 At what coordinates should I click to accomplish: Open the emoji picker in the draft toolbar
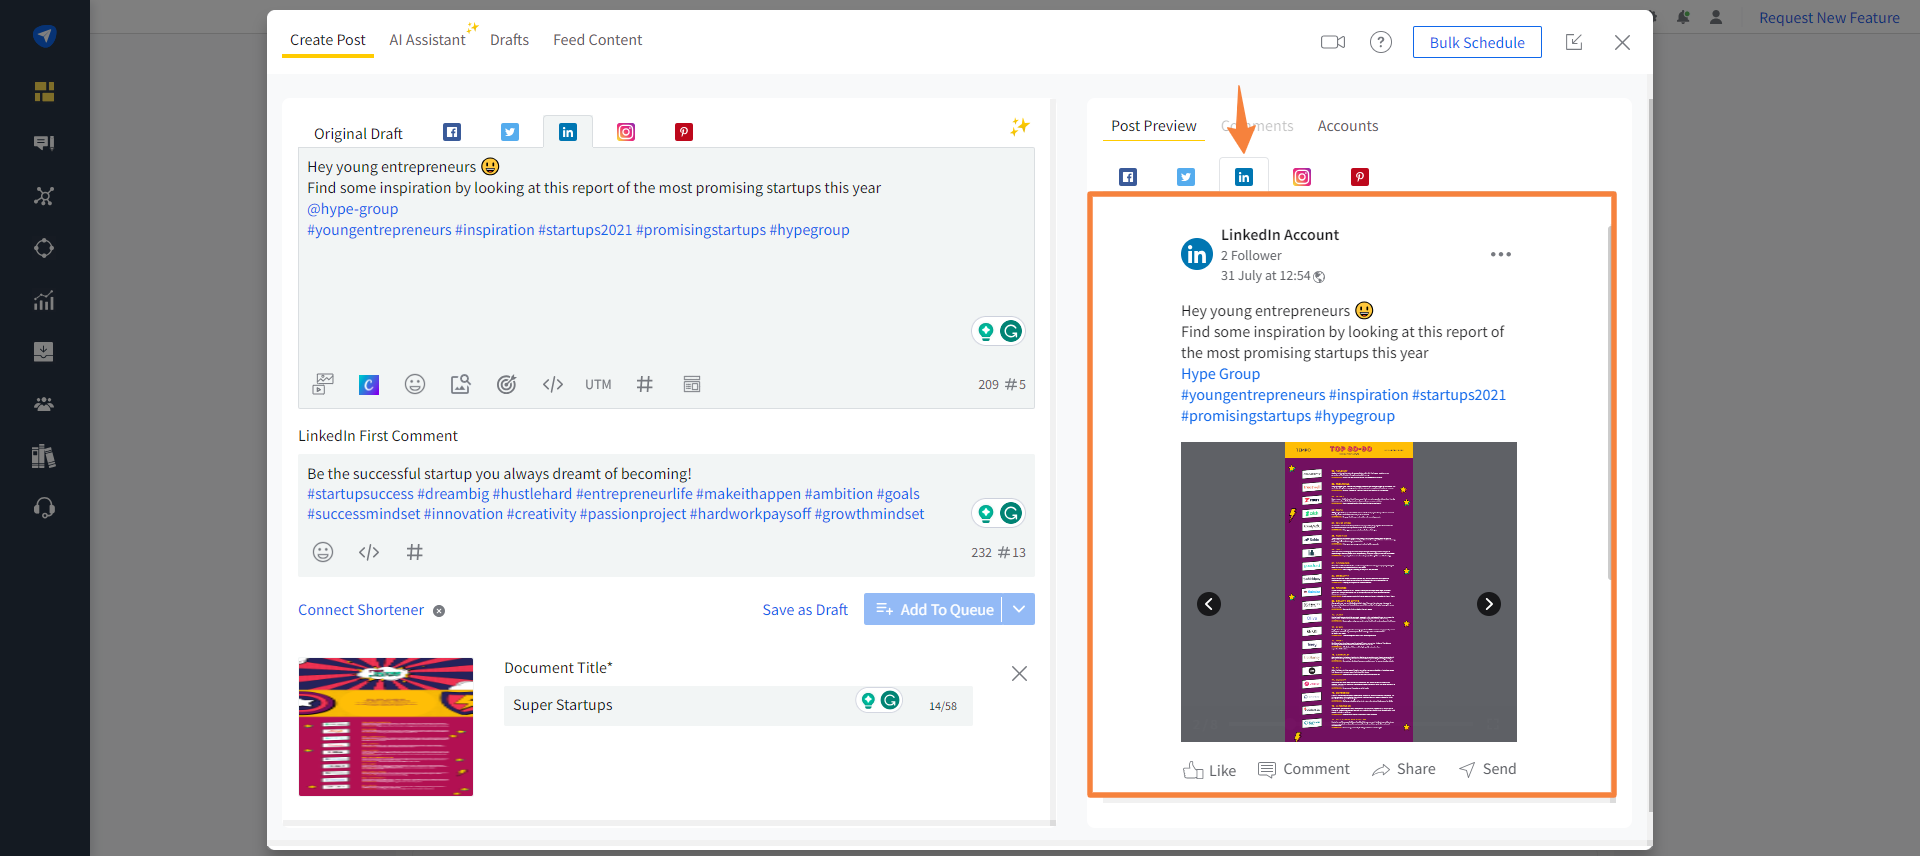pos(415,384)
